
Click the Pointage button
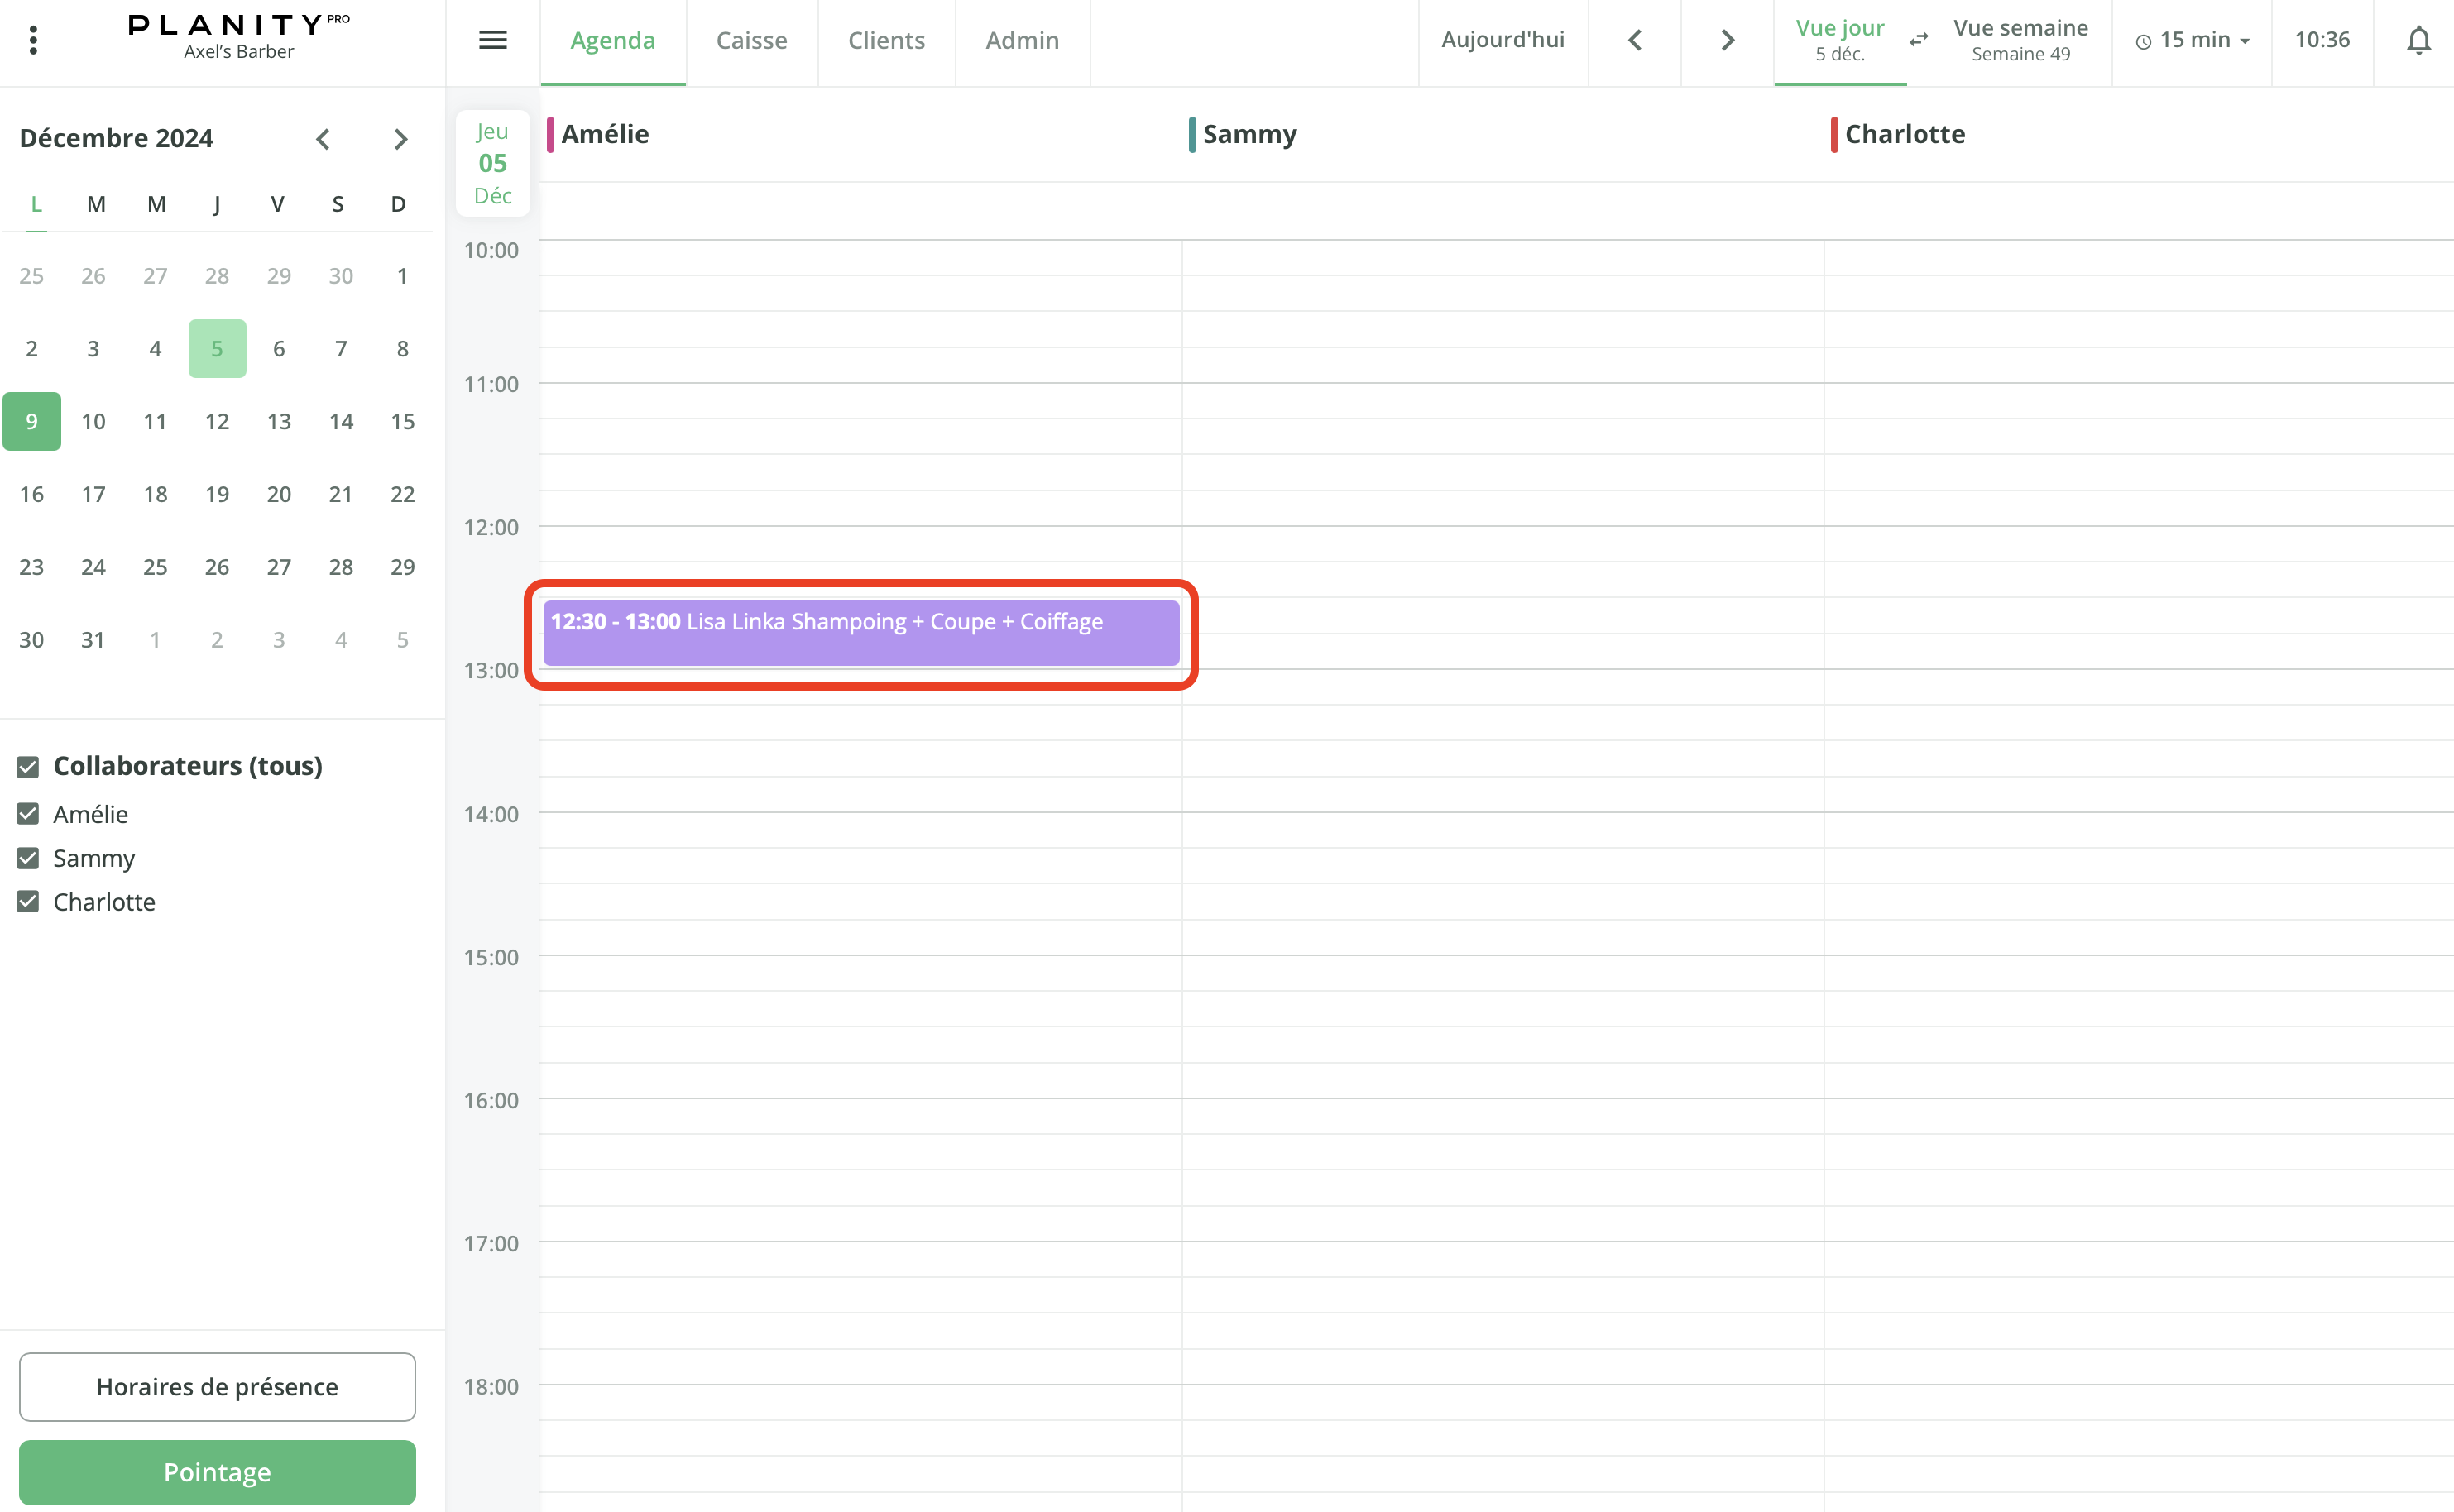coord(217,1472)
